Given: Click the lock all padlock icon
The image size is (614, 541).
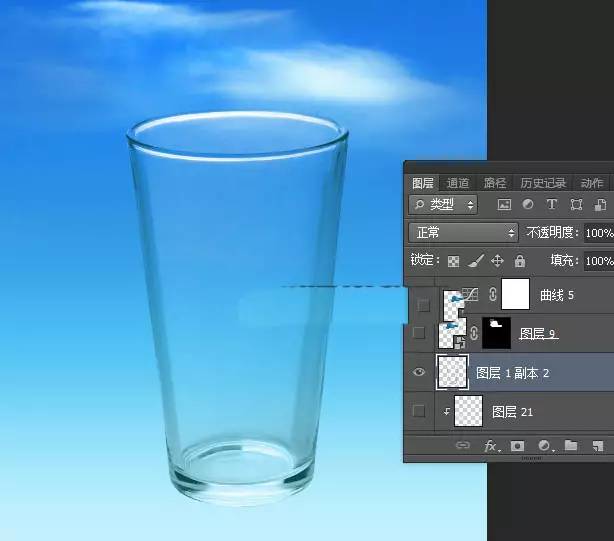Looking at the screenshot, I should point(519,261).
